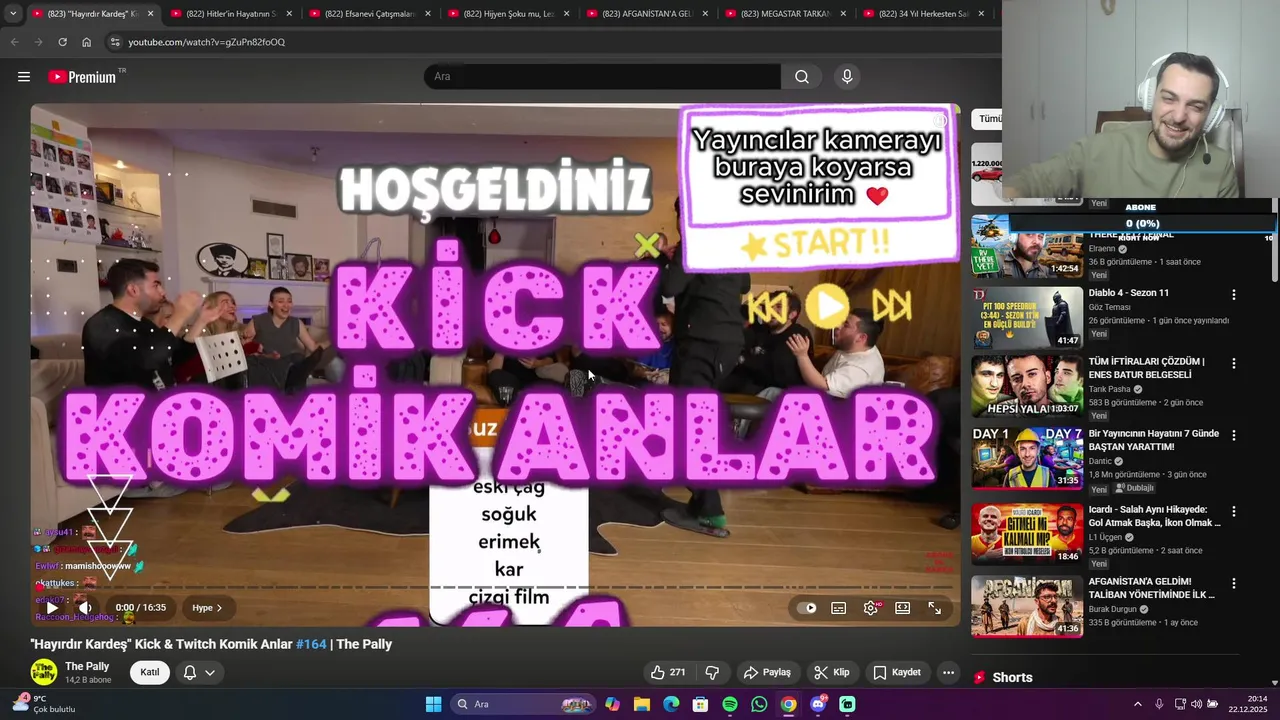
Task: Toggle the autoplay switch in the player
Action: [809, 608]
